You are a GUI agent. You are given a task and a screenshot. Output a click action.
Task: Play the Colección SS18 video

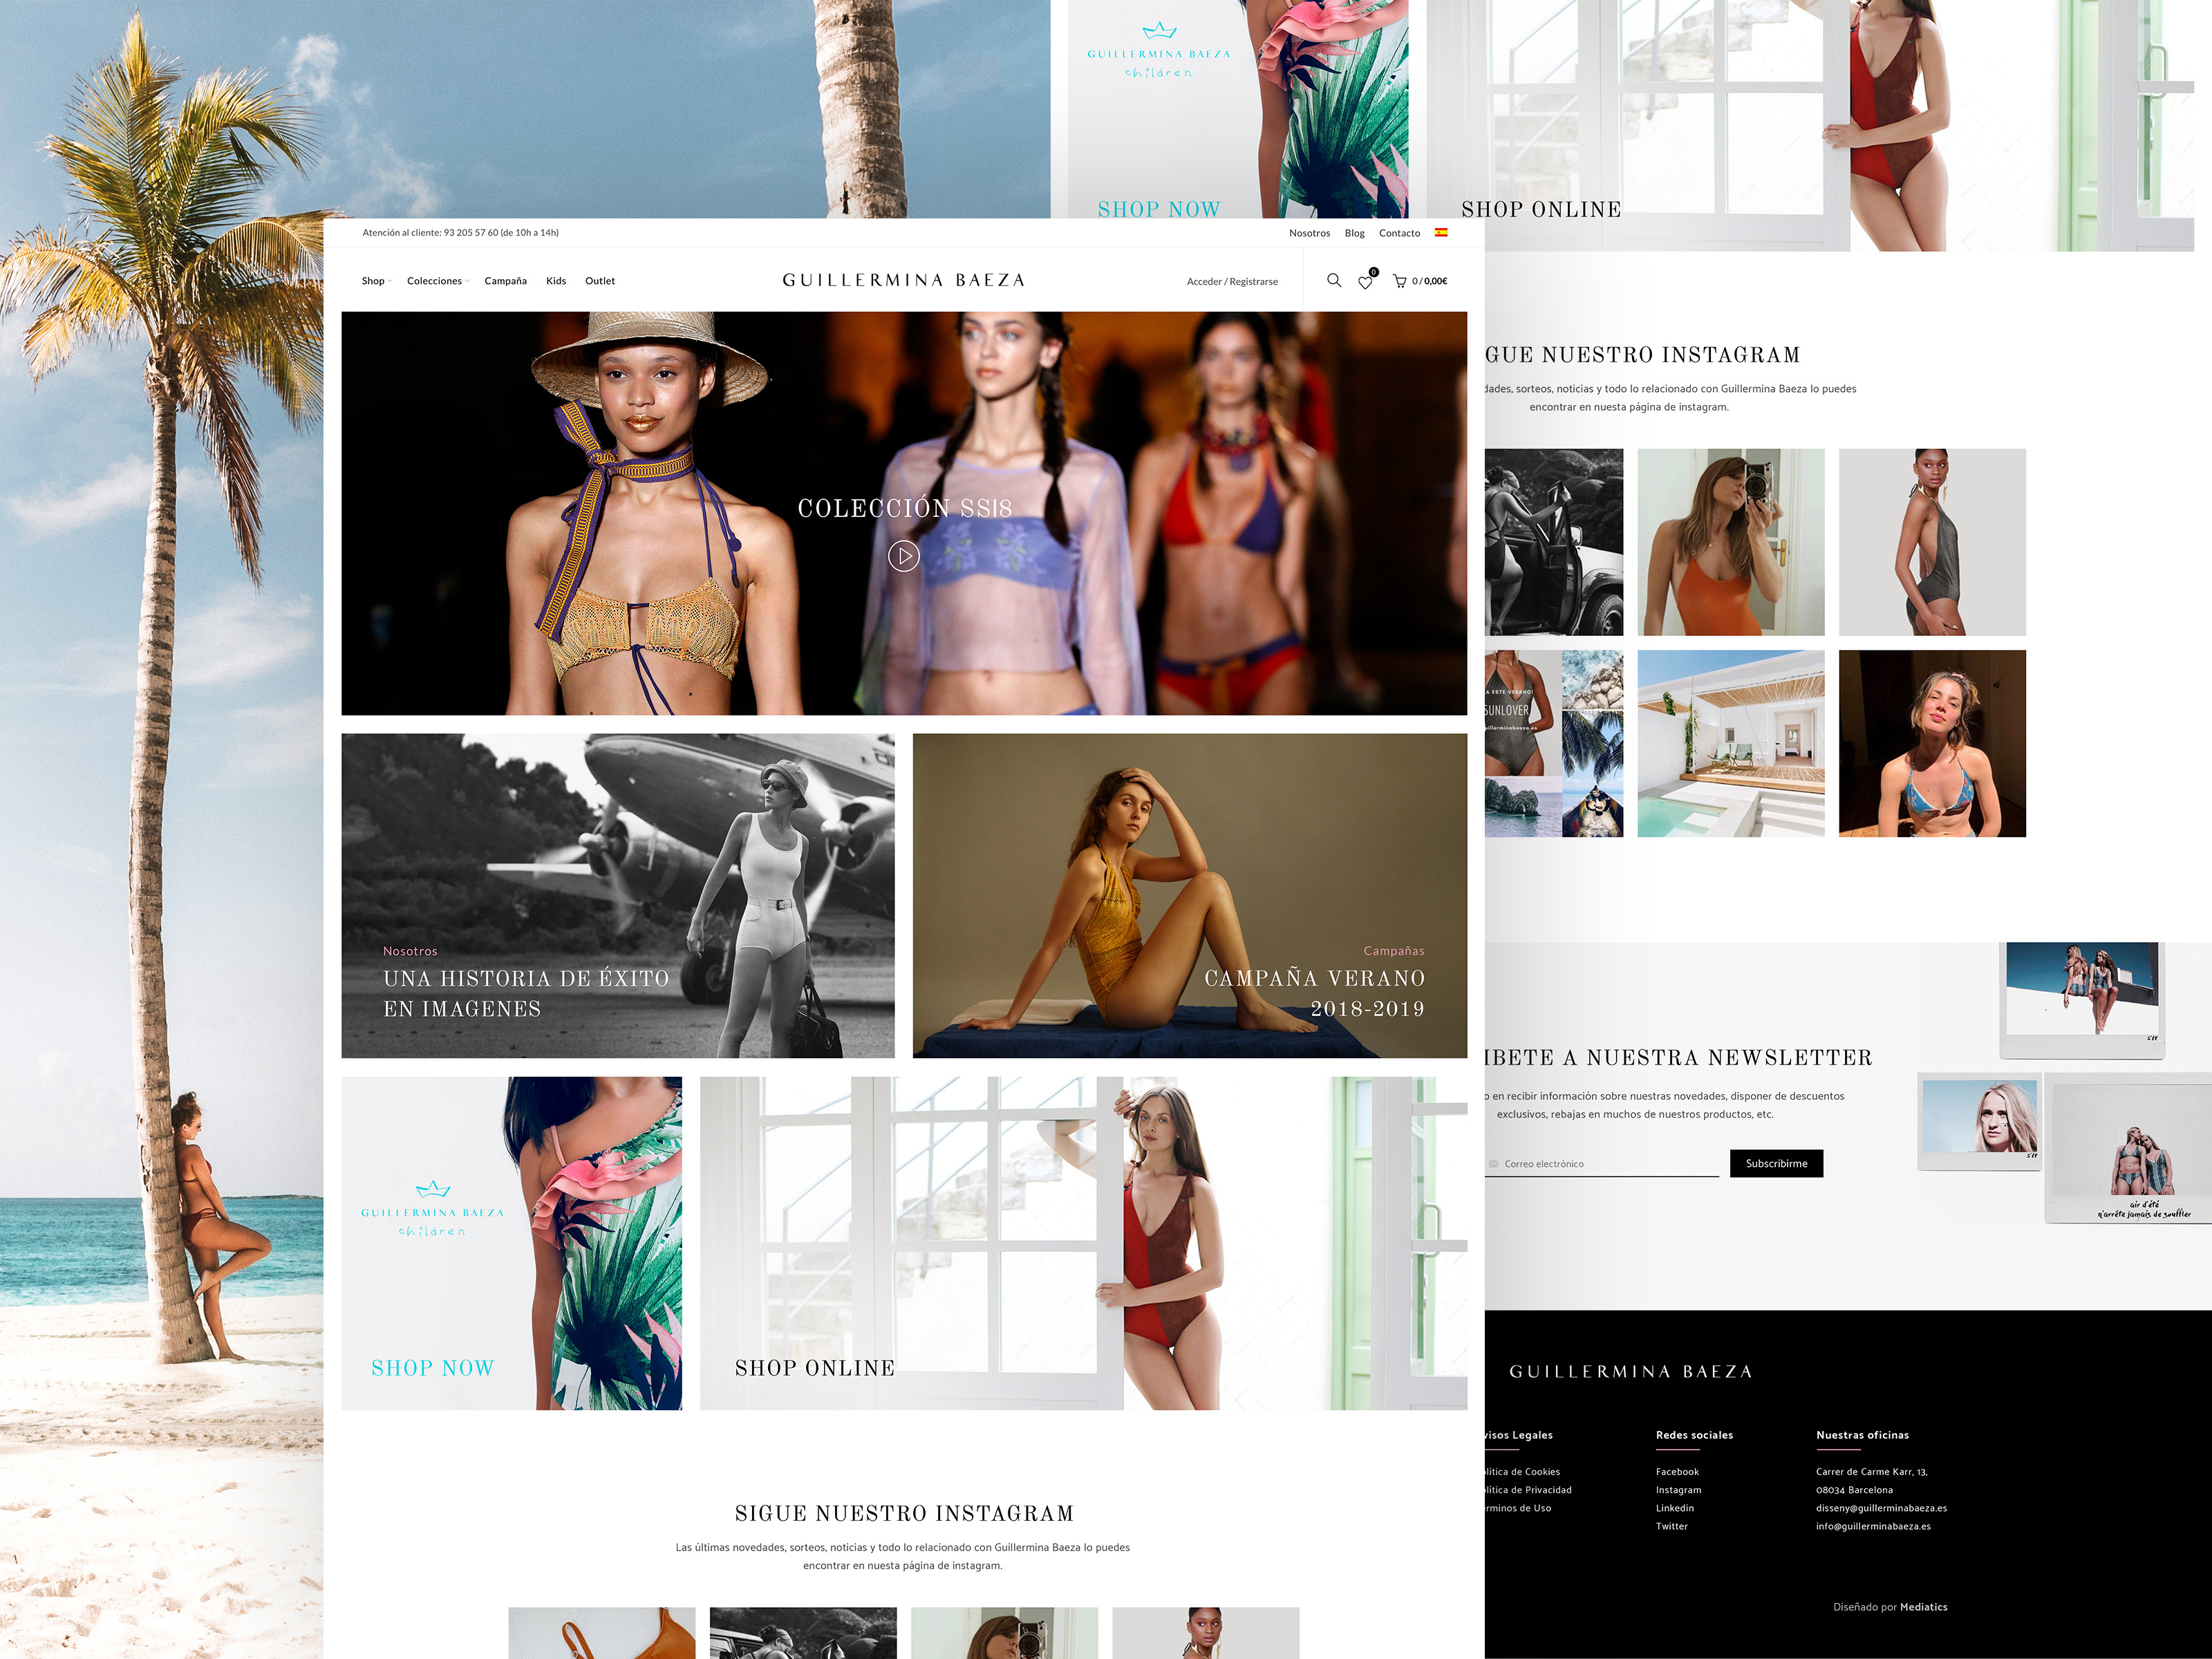[903, 556]
